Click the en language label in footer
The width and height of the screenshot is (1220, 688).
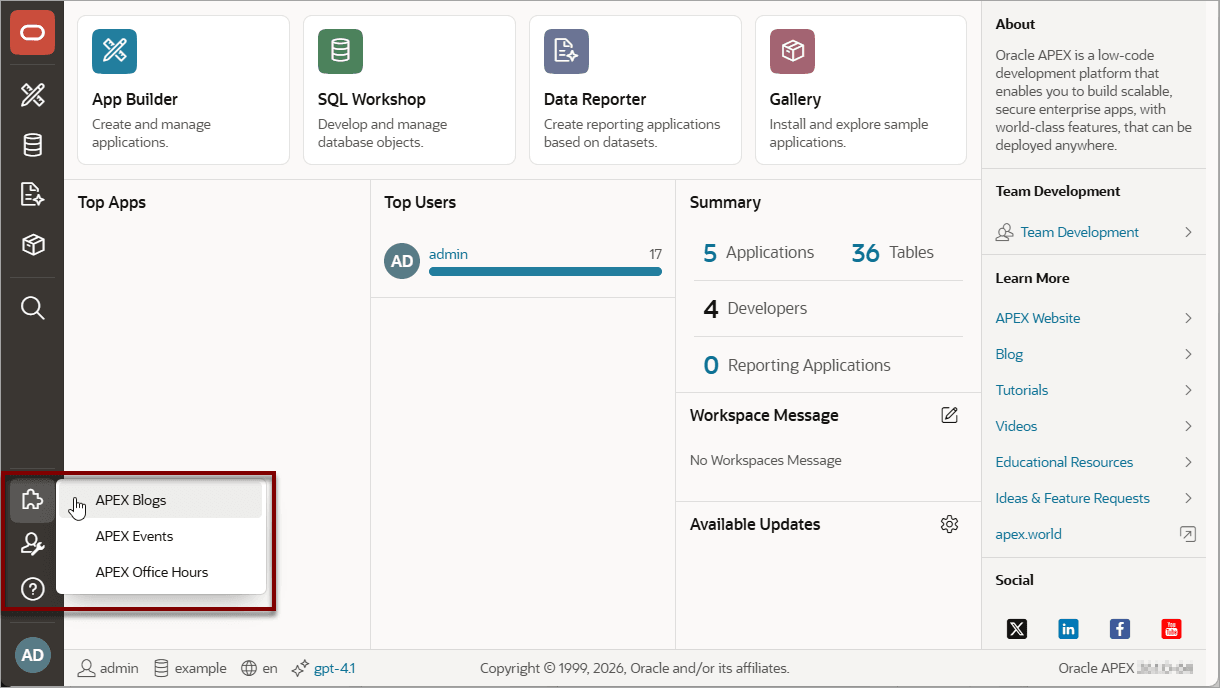click(270, 668)
